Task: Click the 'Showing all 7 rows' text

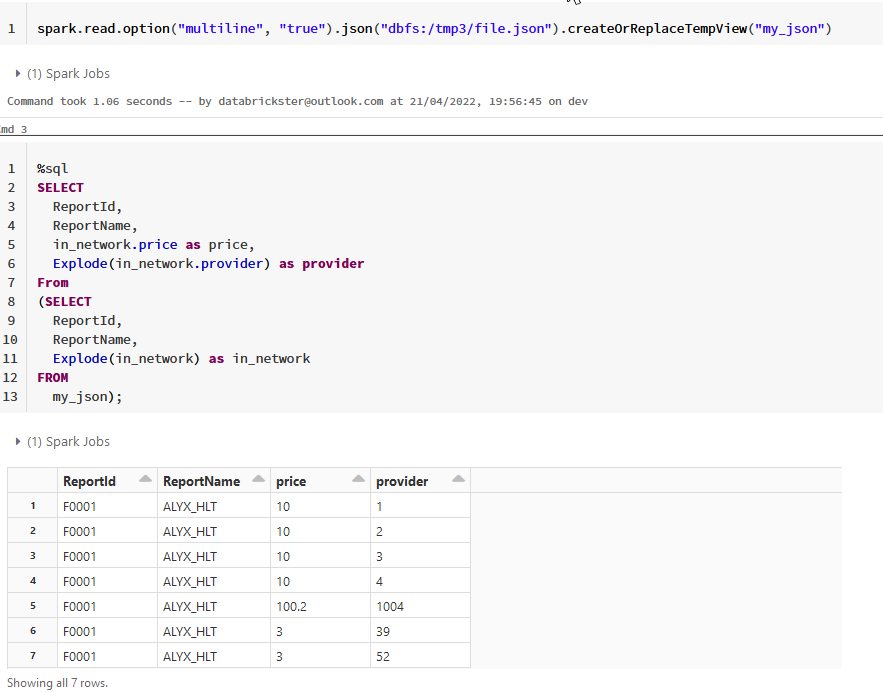Action: click(57, 683)
